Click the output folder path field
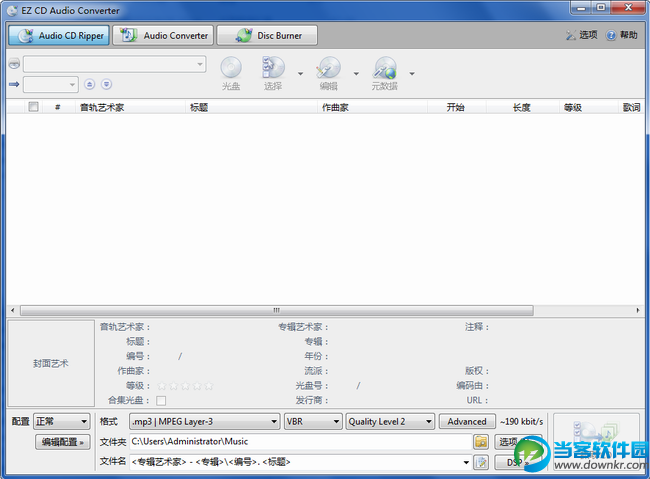Image resolution: width=650 pixels, height=479 pixels. (300, 442)
